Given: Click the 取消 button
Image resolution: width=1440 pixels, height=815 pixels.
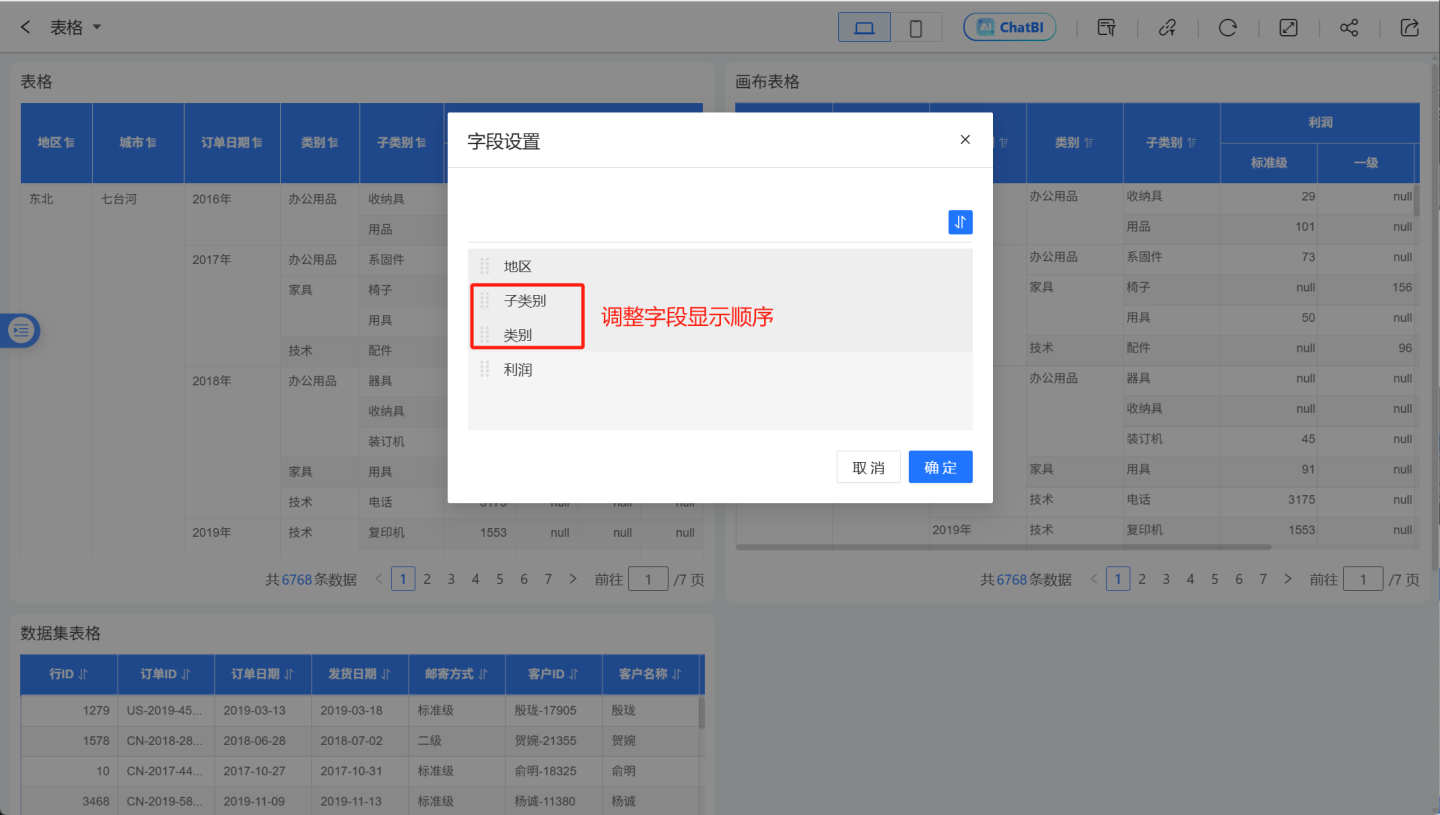Looking at the screenshot, I should point(868,467).
